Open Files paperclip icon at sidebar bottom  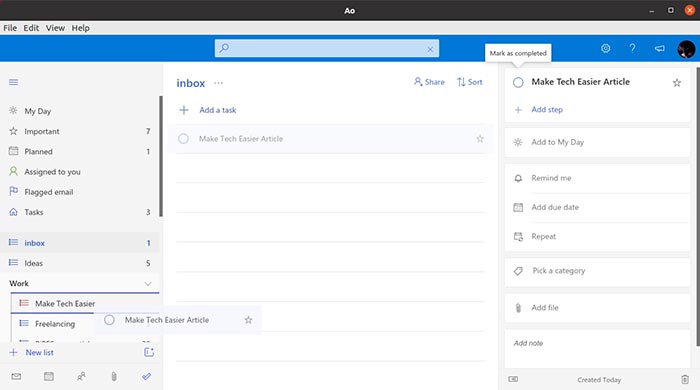[114, 377]
